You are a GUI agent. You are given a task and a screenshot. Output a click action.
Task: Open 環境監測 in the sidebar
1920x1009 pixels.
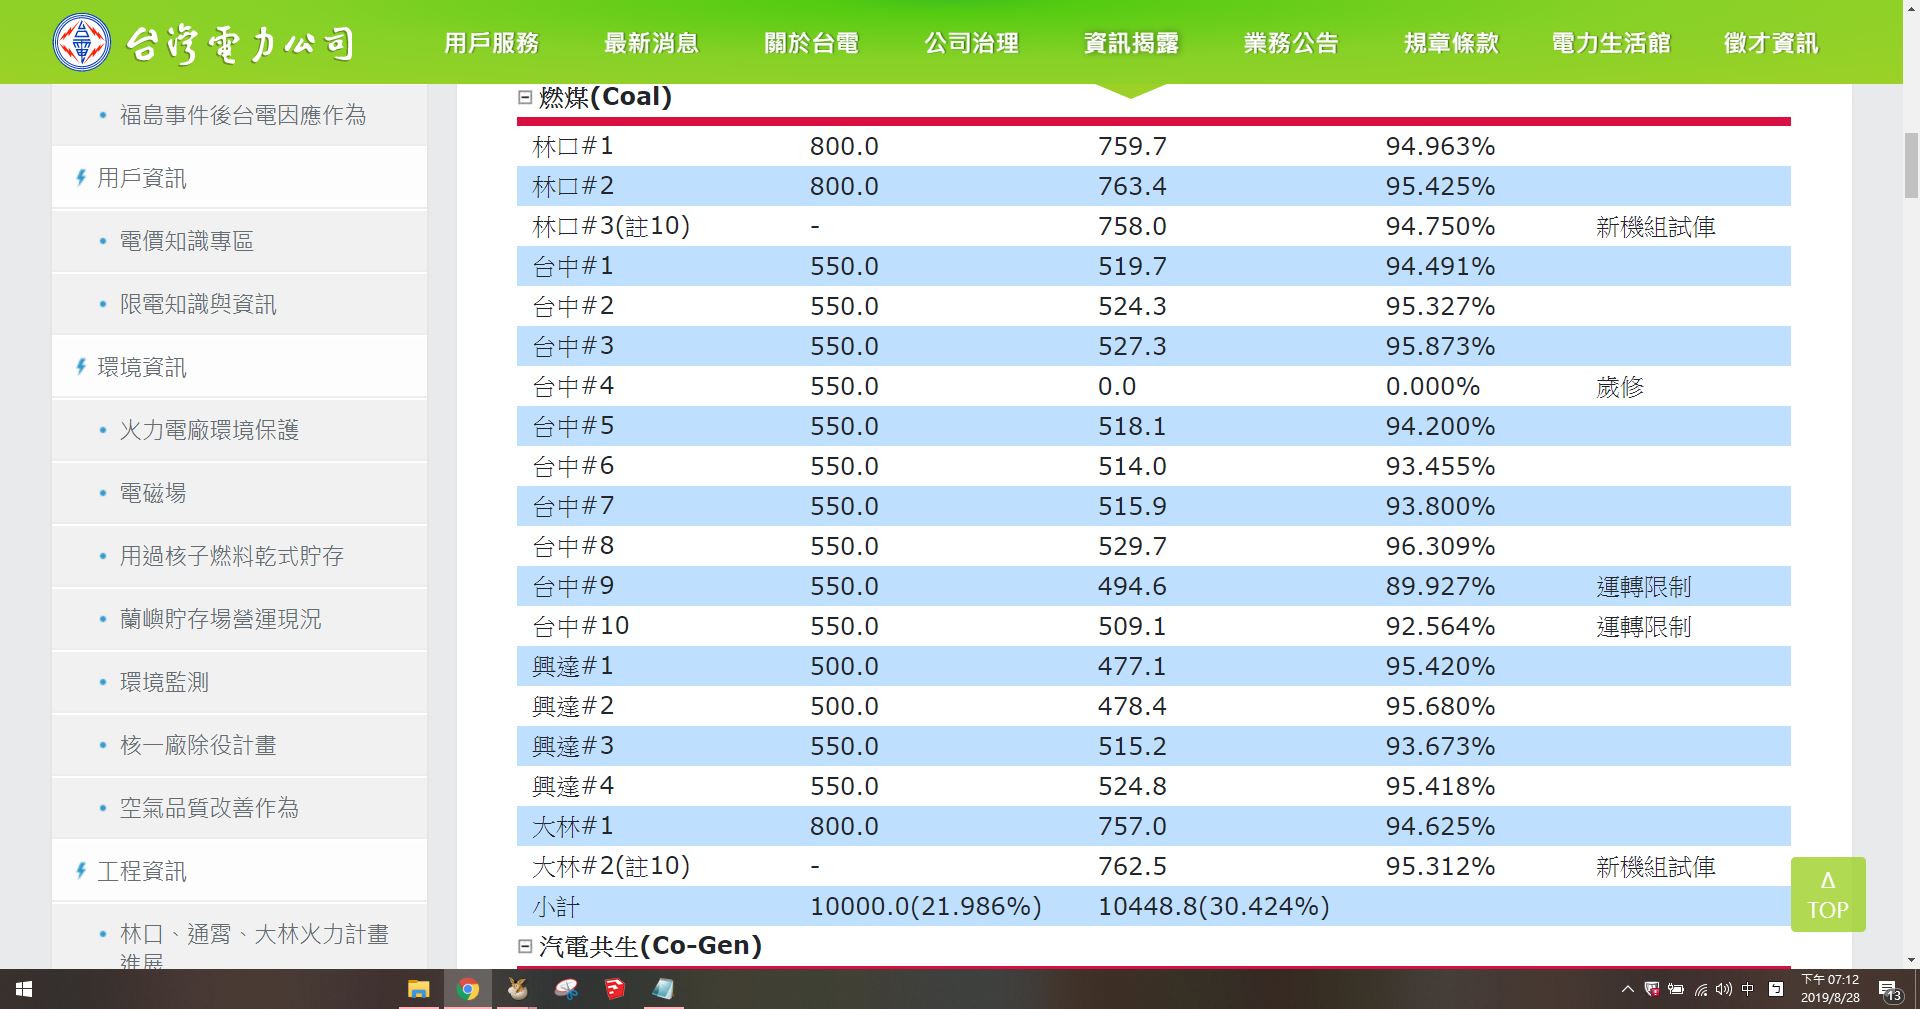click(x=164, y=682)
